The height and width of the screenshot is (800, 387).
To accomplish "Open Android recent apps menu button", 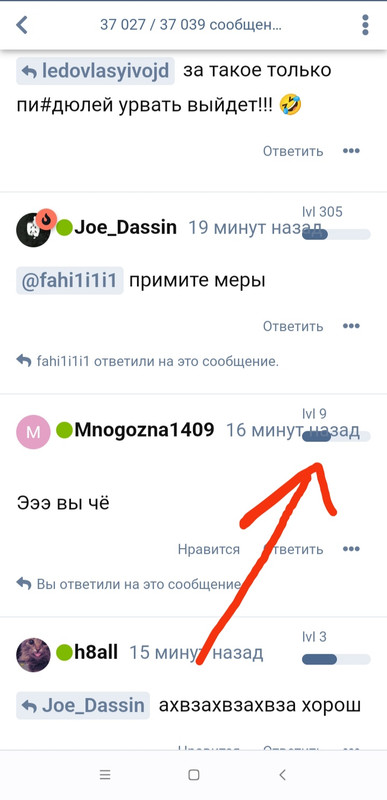I will (x=105, y=774).
